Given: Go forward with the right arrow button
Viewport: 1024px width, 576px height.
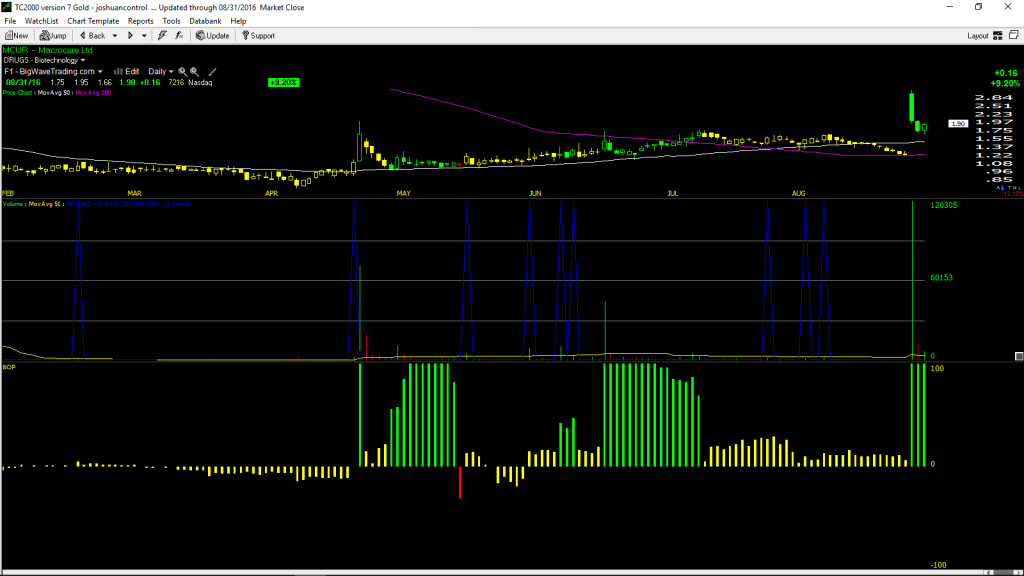Looking at the screenshot, I should (130, 36).
